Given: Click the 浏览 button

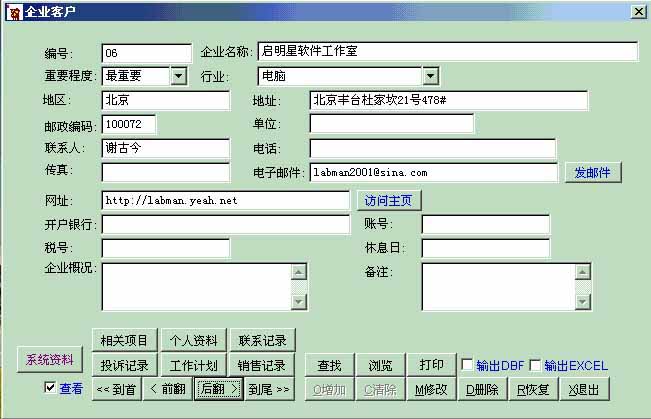Looking at the screenshot, I should 381,365.
